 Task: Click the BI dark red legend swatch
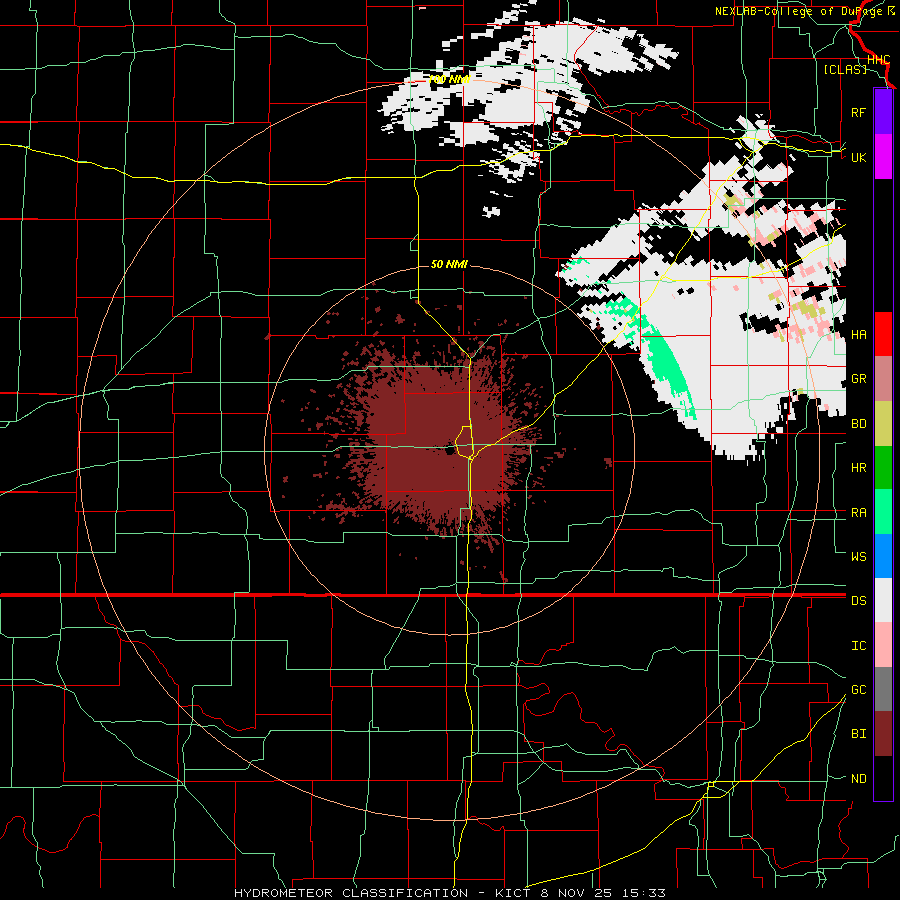[x=883, y=734]
